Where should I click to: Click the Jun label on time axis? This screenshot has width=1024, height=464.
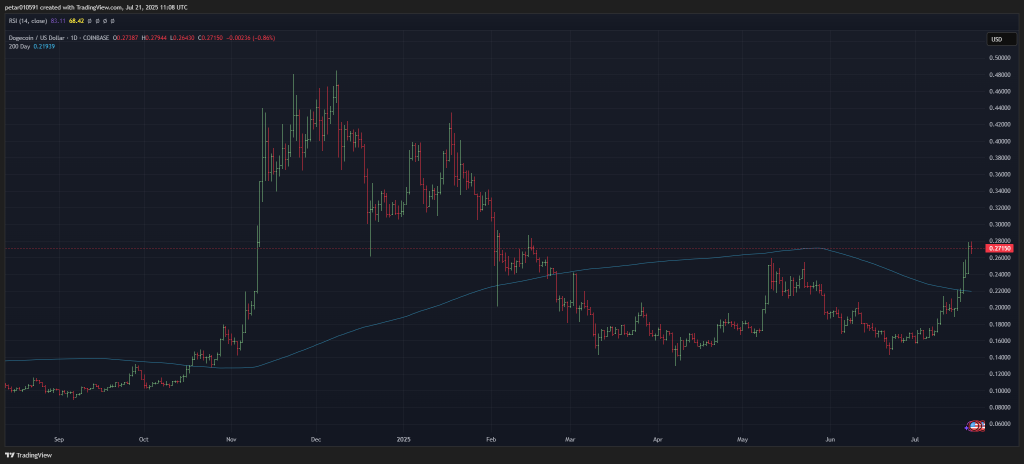(x=829, y=440)
